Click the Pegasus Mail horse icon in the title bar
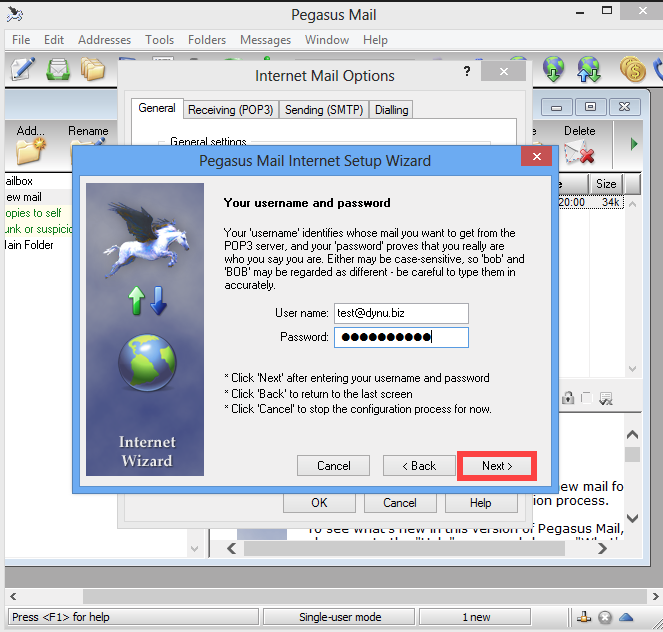663x632 pixels. click(15, 14)
